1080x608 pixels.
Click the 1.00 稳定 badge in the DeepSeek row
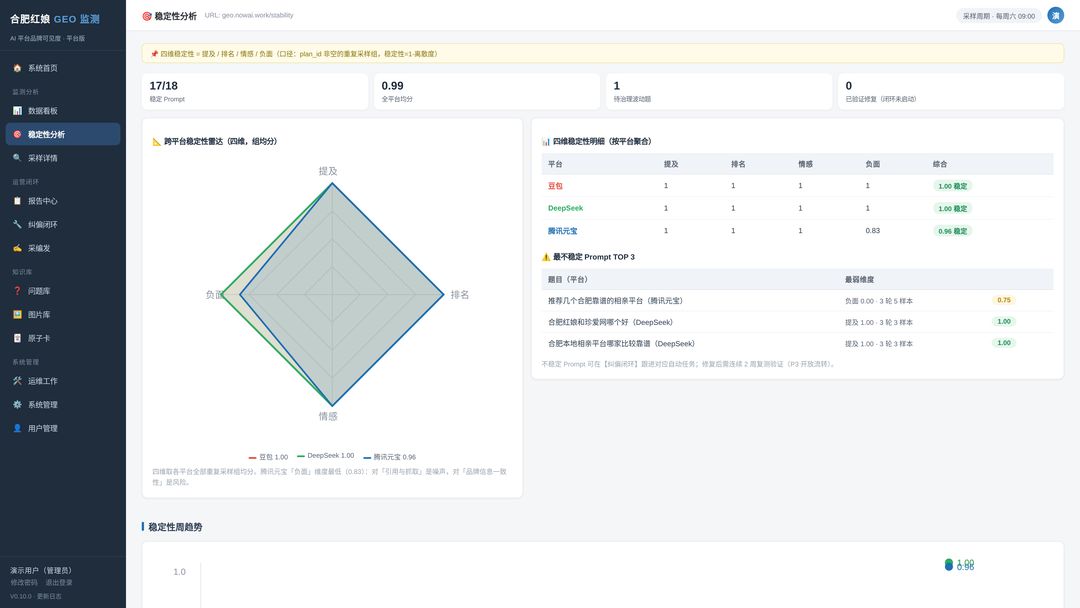click(x=953, y=209)
